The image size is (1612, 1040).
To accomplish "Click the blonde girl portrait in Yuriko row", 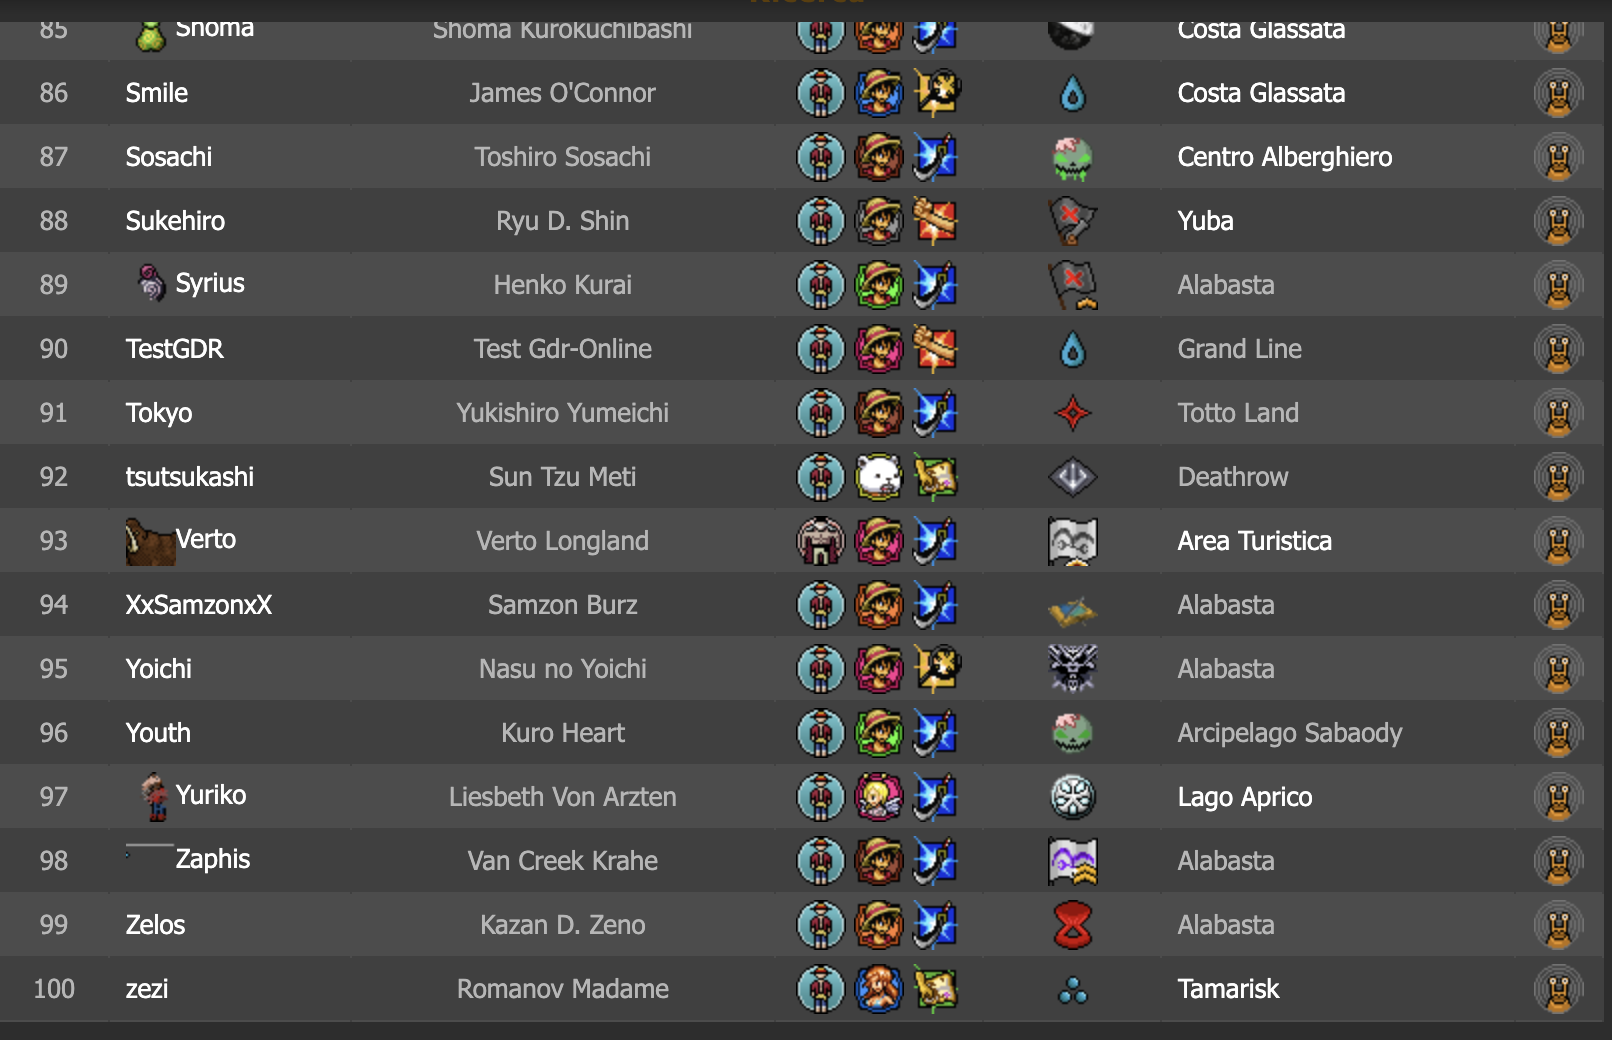I will point(879,797).
